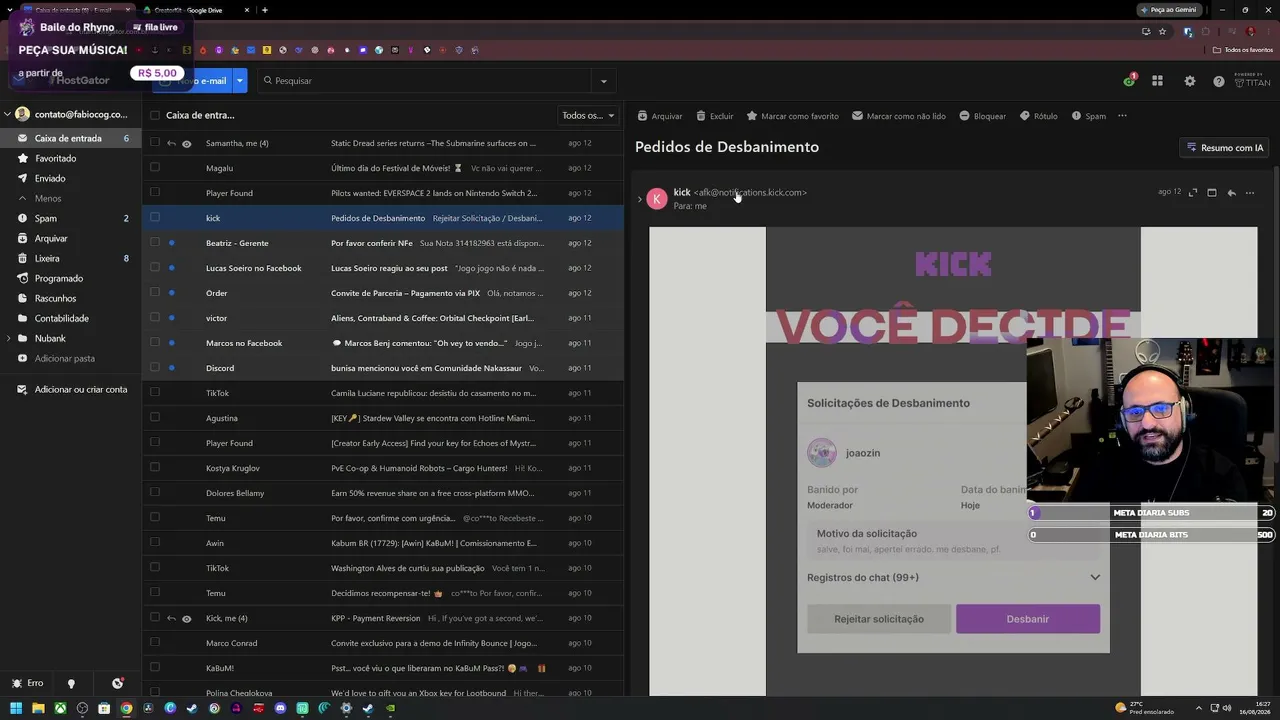Check the box for the Player Found Everspace email
The width and height of the screenshot is (1280, 720).
[154, 193]
